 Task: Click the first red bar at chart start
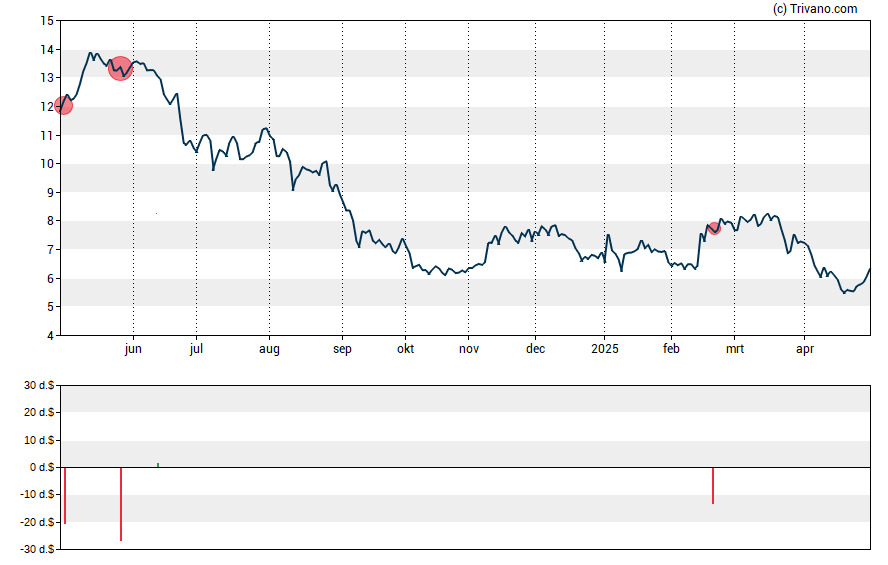(x=65, y=495)
